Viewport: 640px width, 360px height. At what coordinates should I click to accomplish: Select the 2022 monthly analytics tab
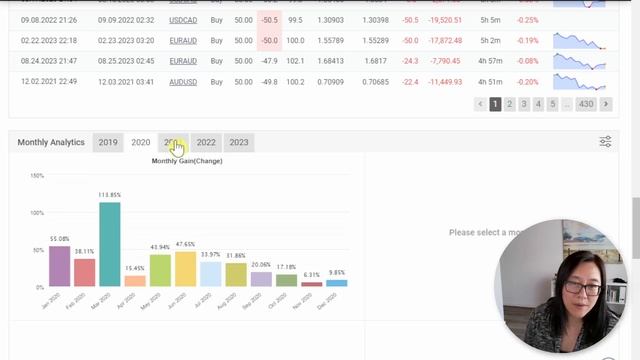tap(206, 142)
